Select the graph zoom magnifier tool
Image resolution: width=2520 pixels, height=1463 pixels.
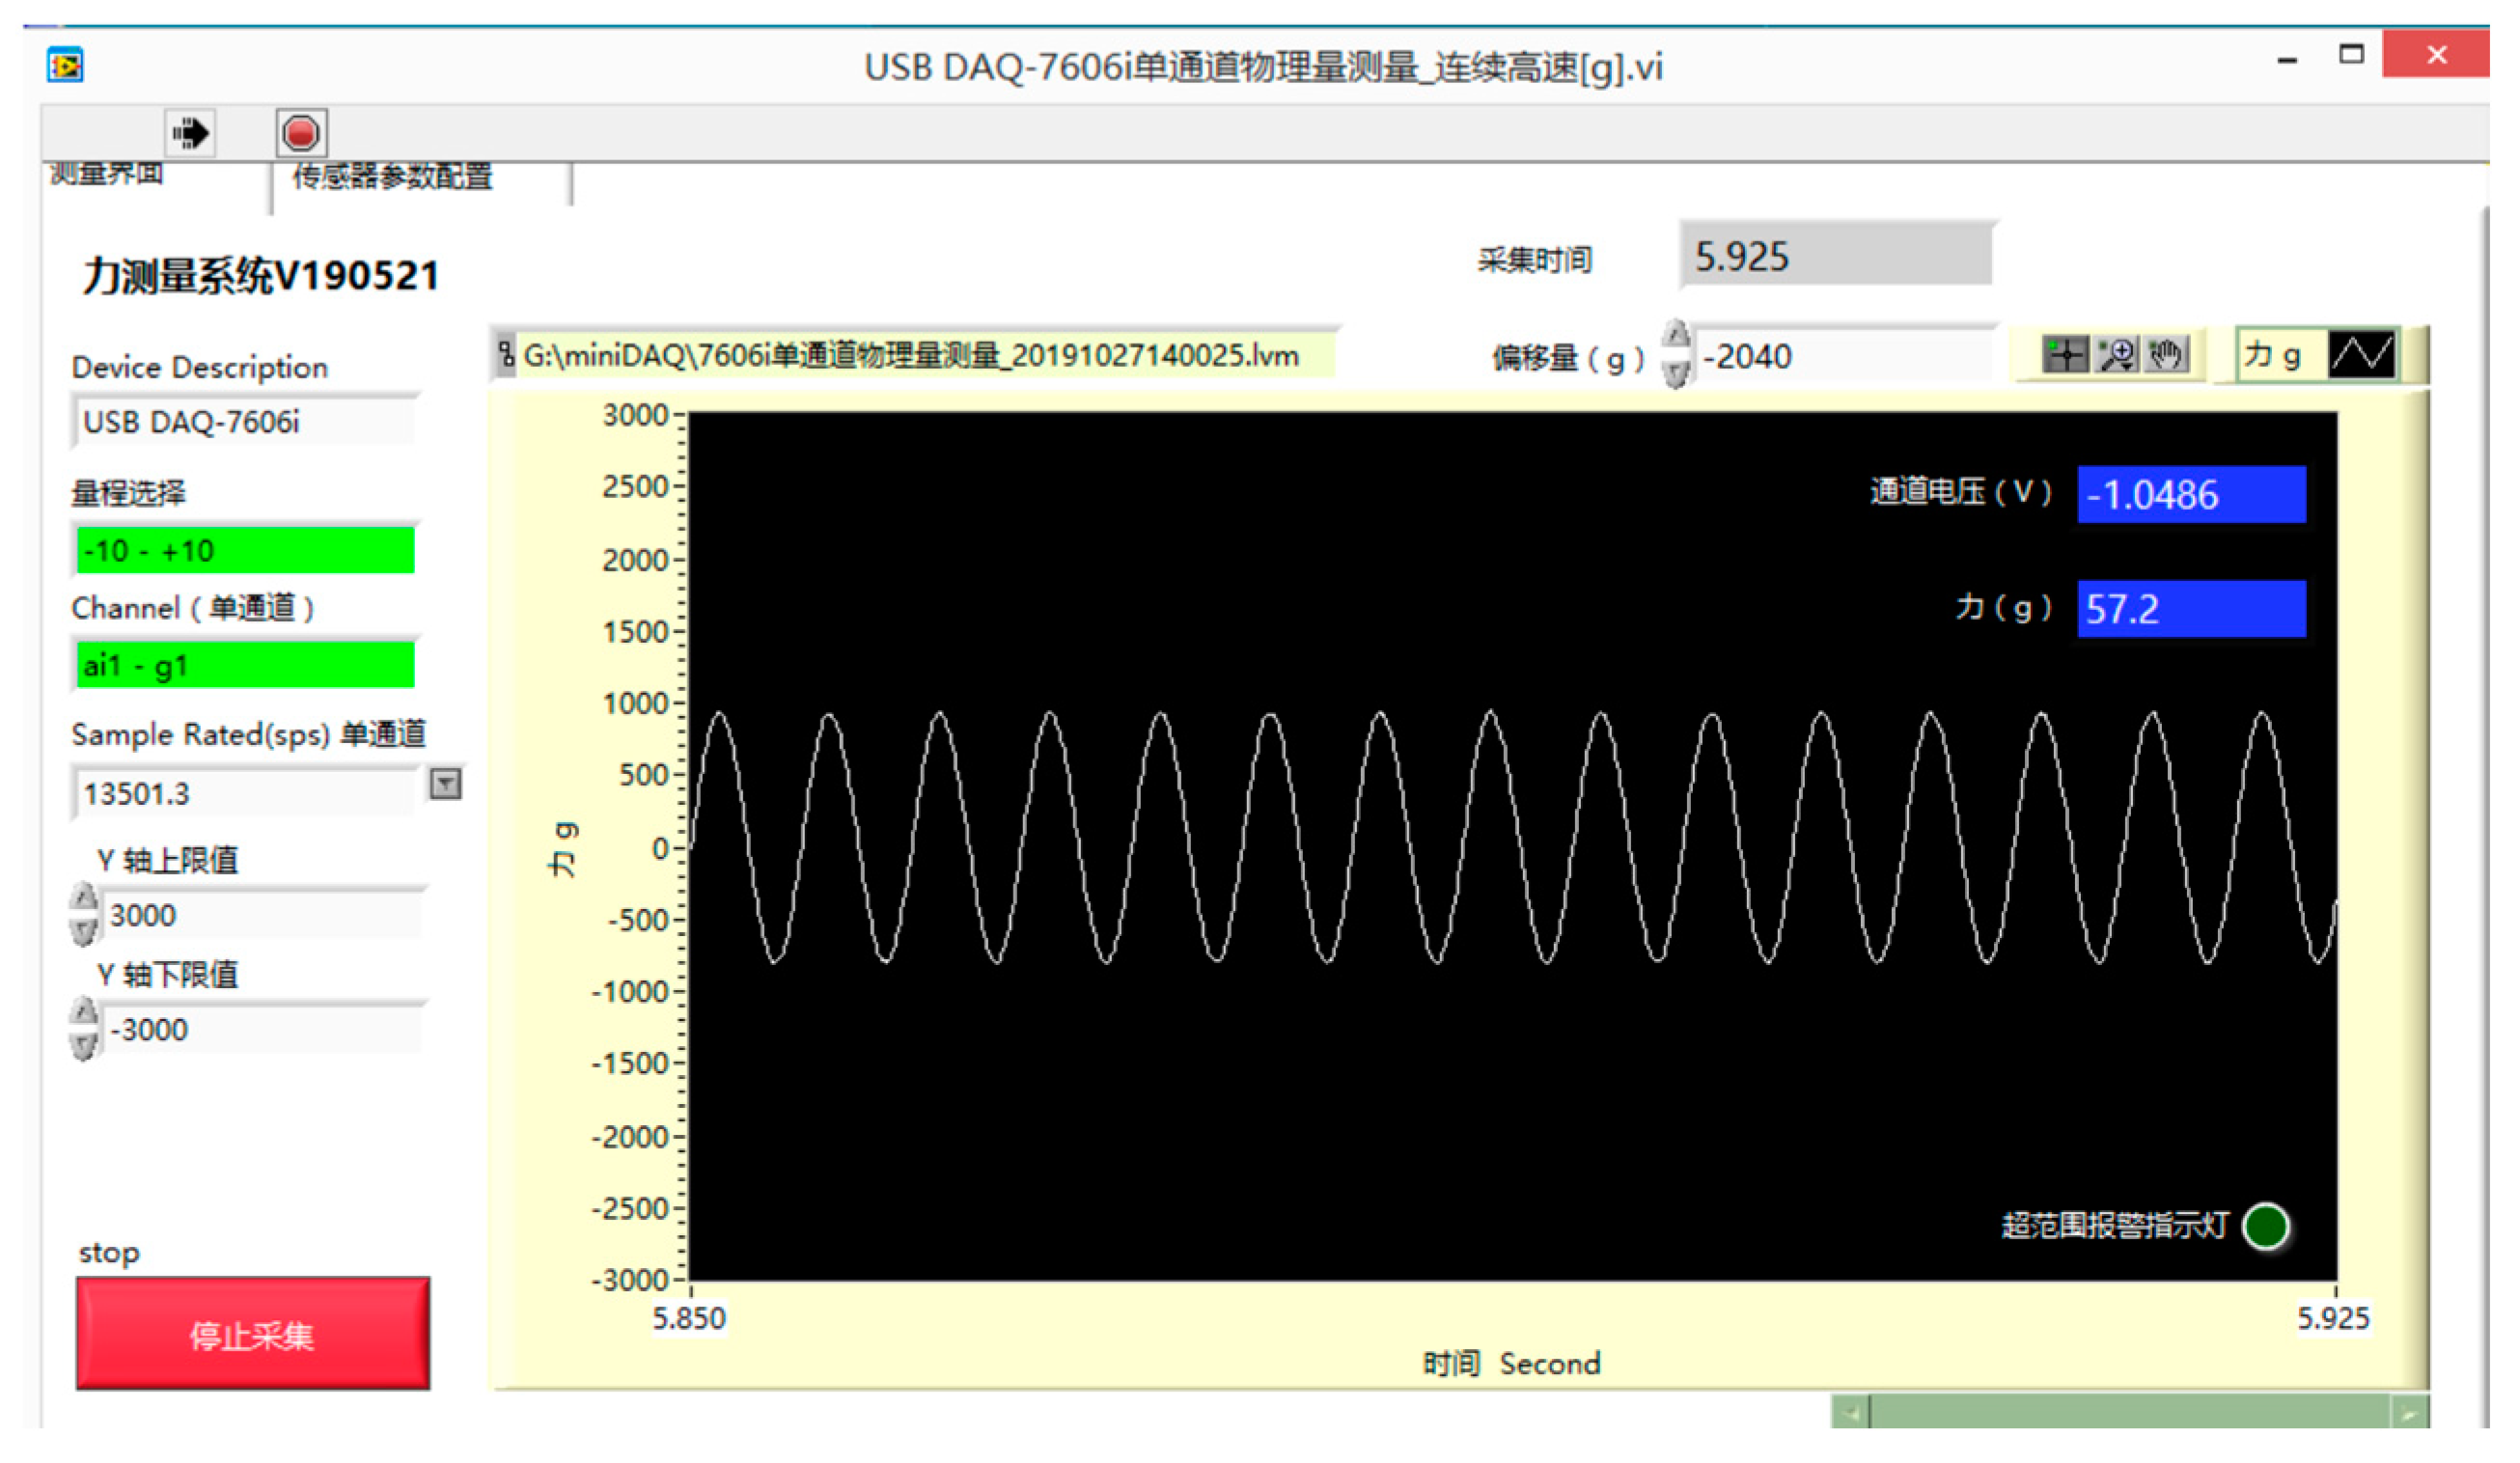point(2117,355)
